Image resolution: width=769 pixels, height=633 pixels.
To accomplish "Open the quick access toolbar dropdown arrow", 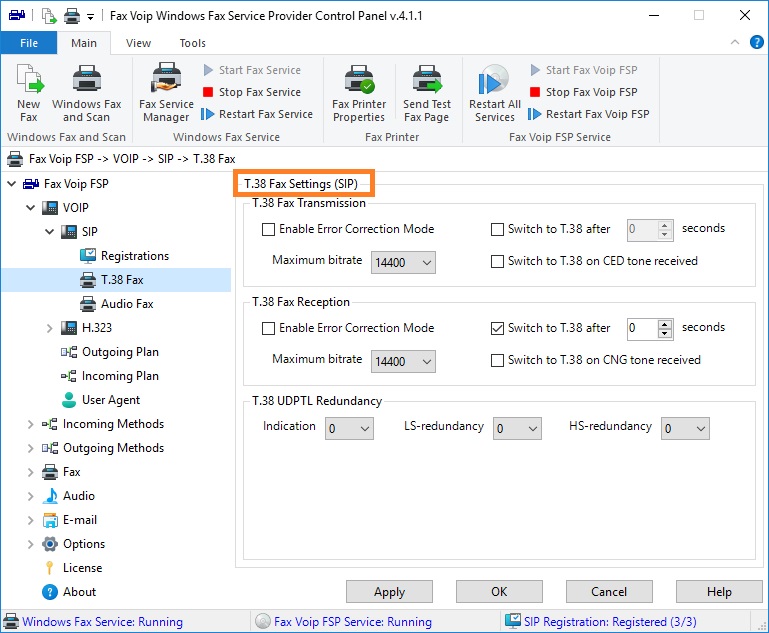I will [x=90, y=17].
